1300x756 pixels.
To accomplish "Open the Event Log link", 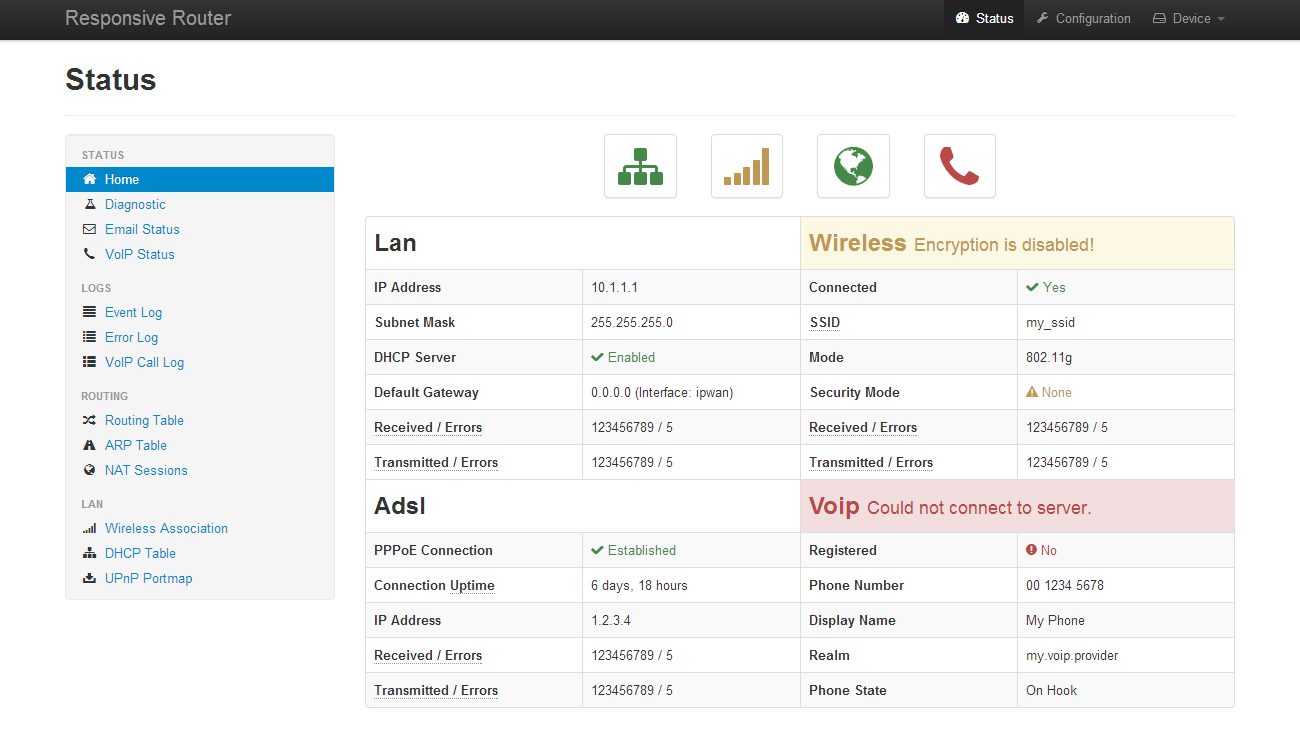I will click(133, 312).
